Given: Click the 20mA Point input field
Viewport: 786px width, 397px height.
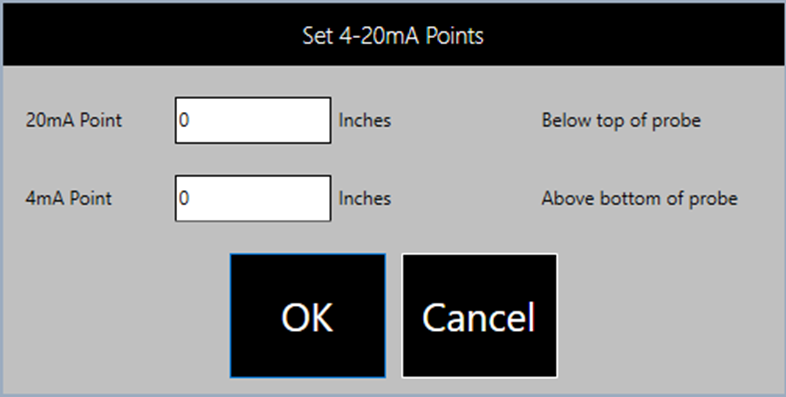Looking at the screenshot, I should (x=253, y=120).
